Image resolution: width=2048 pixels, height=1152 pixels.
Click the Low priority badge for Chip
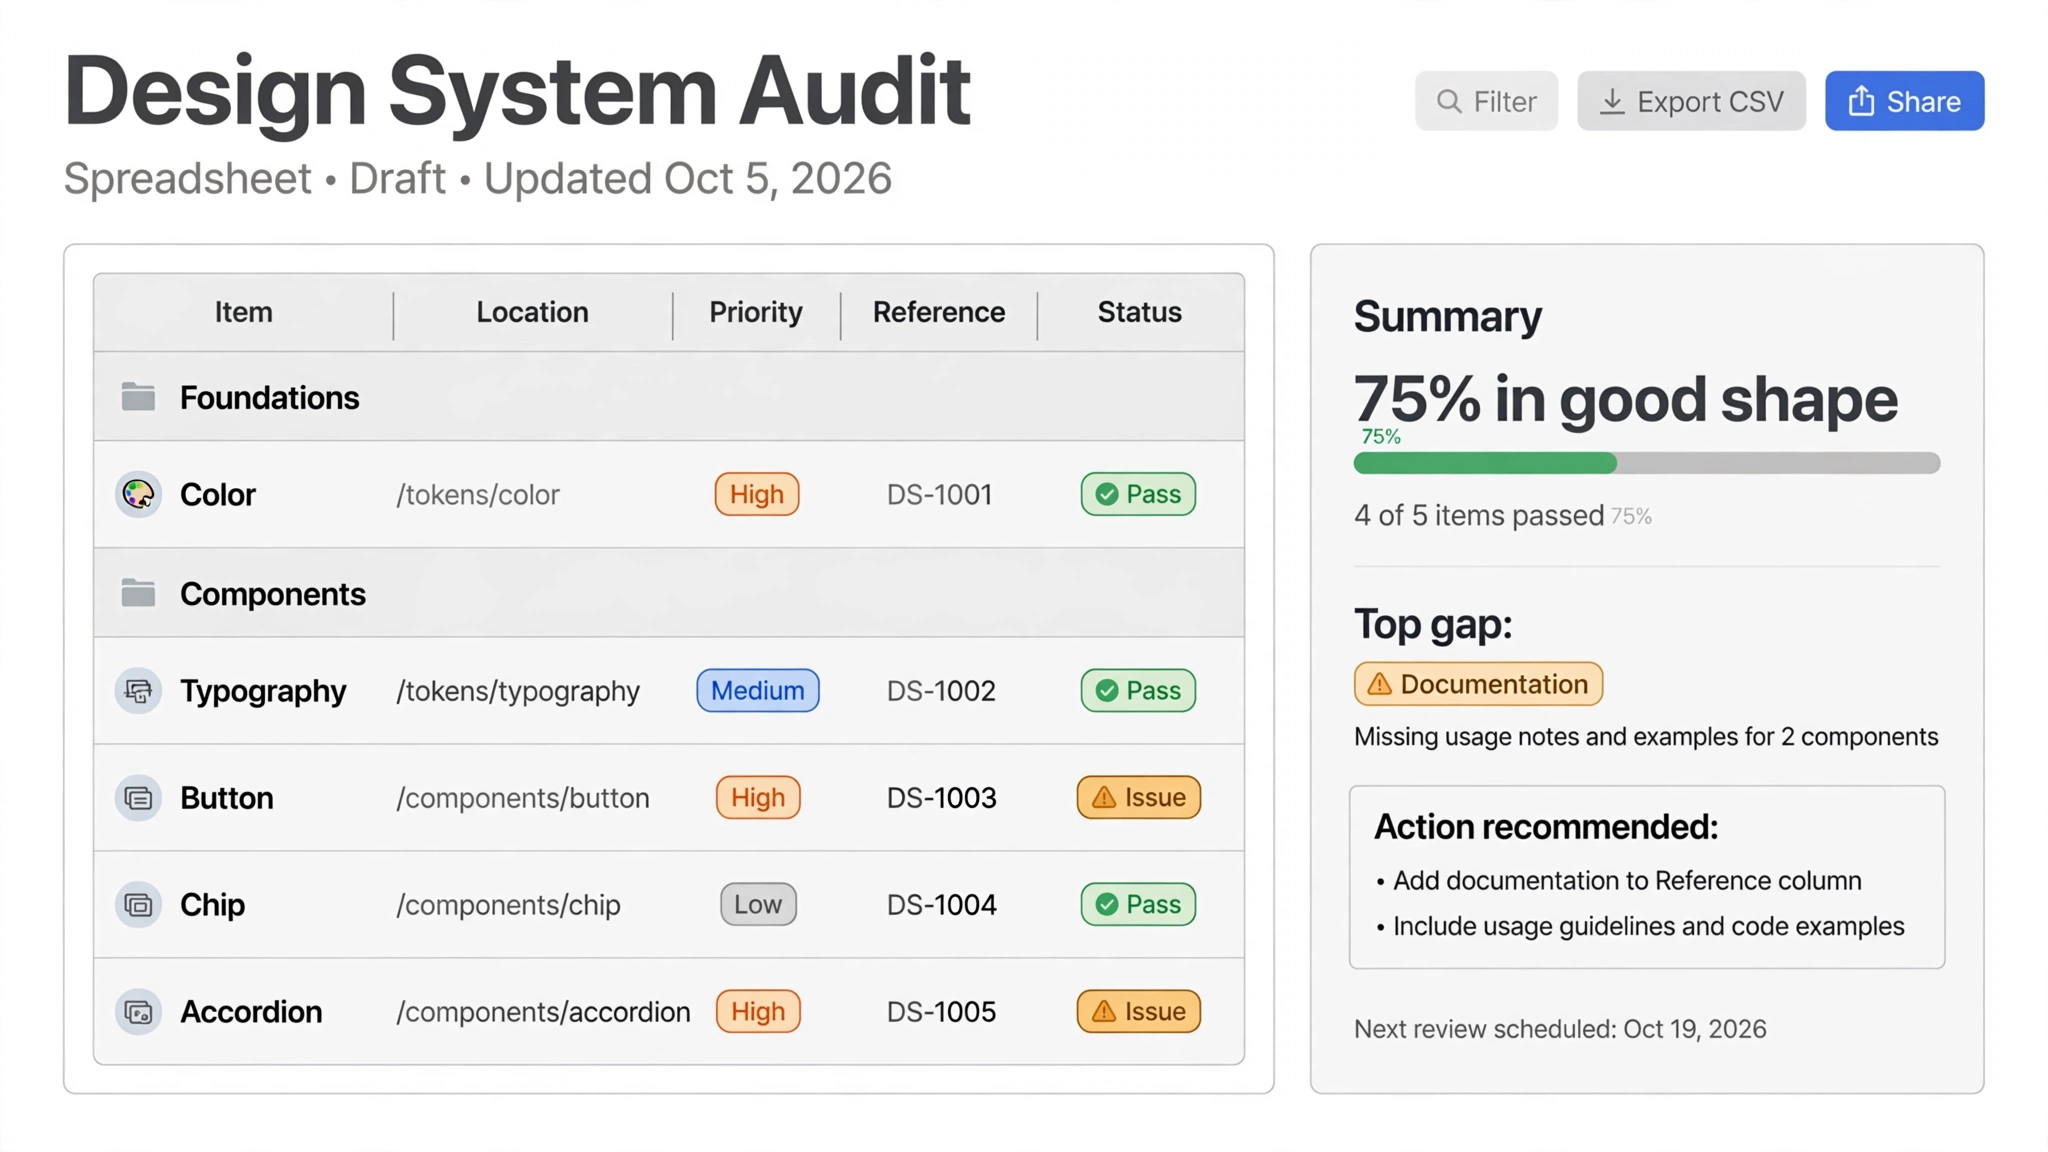click(758, 905)
